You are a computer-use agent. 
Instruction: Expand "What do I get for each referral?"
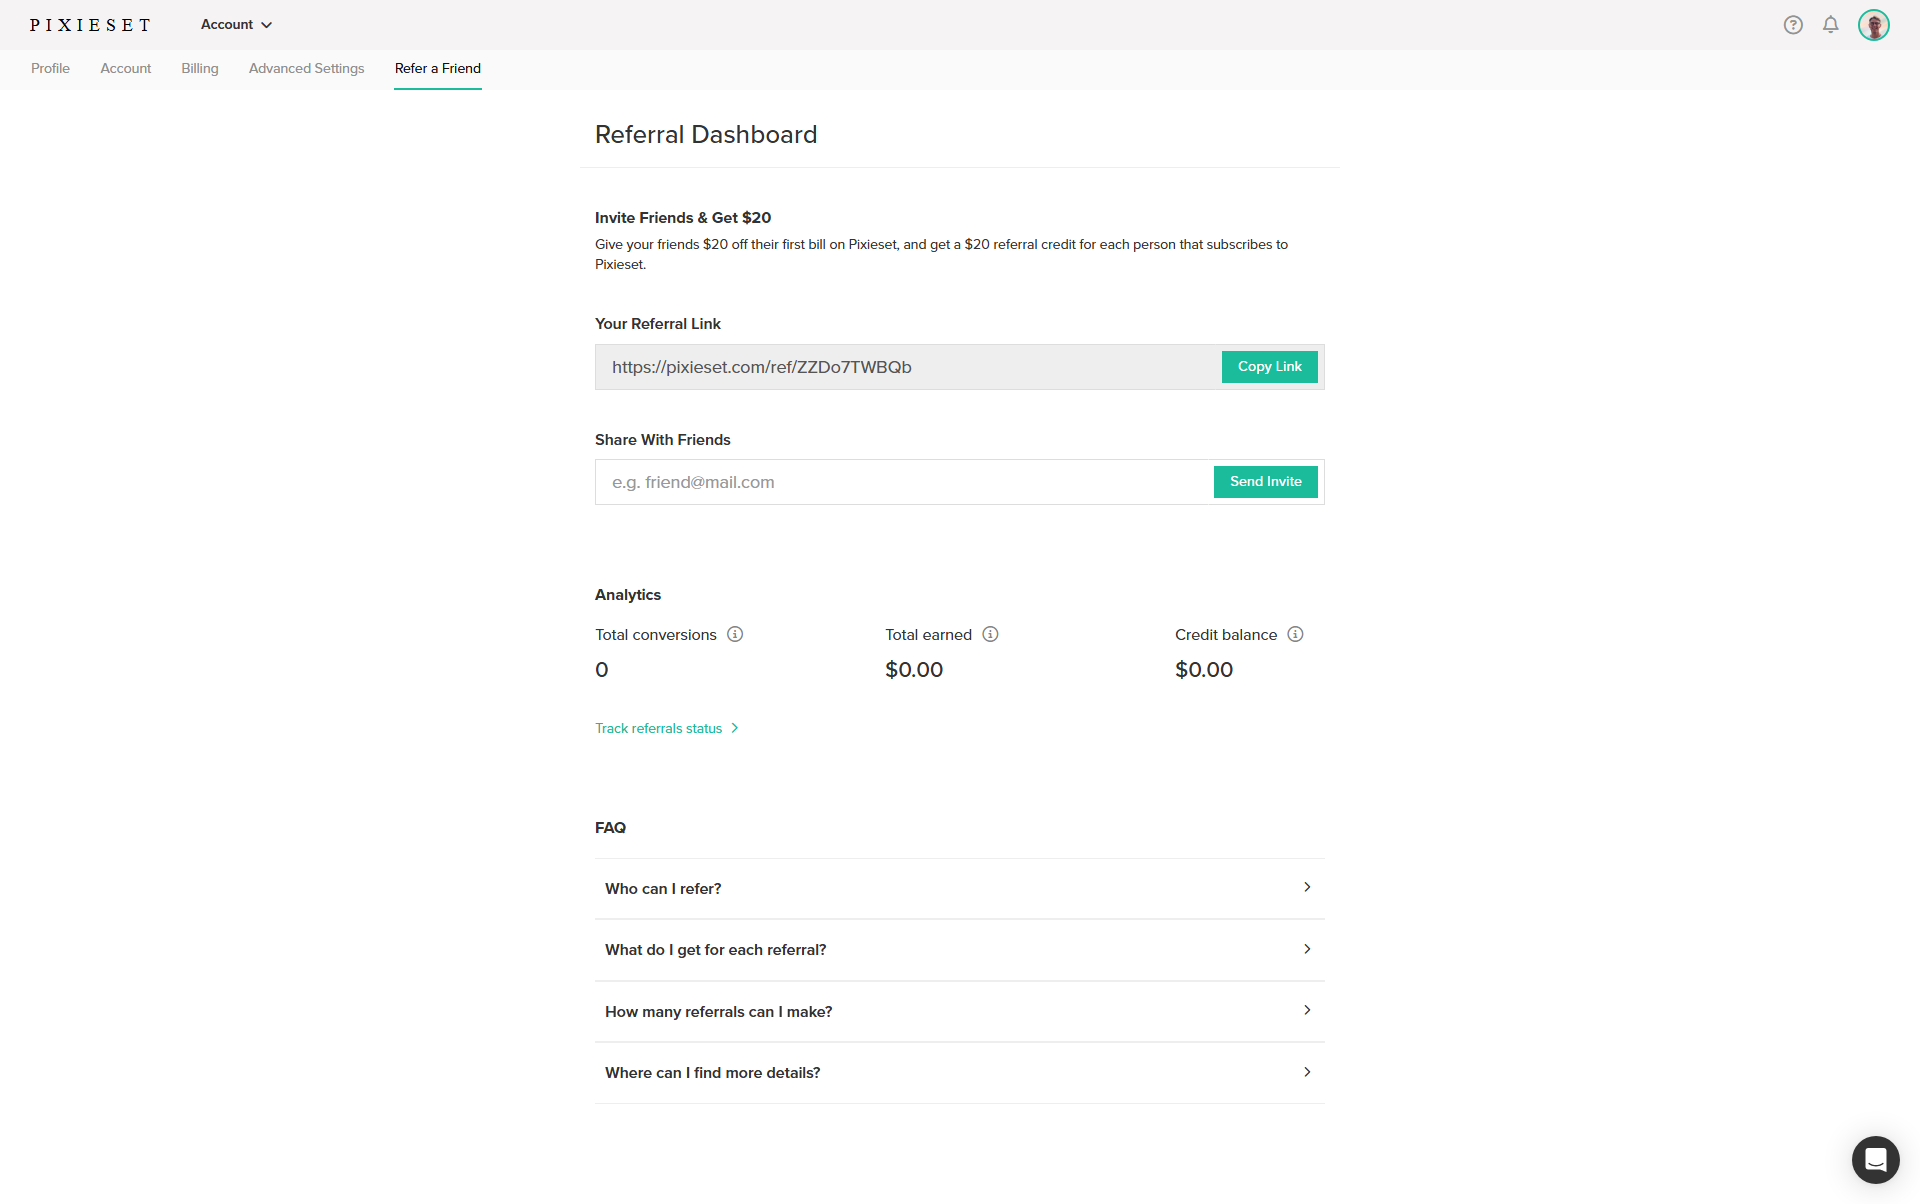(x=959, y=950)
